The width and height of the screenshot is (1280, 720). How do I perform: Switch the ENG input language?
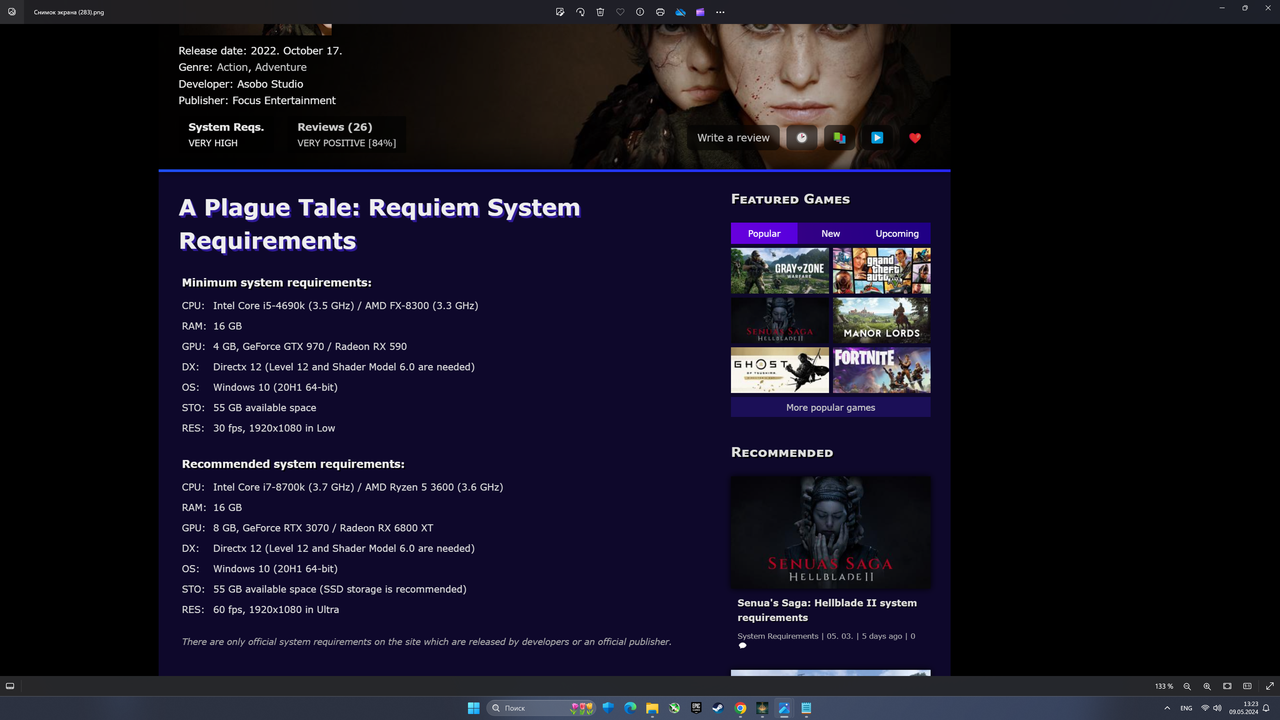tap(1186, 708)
